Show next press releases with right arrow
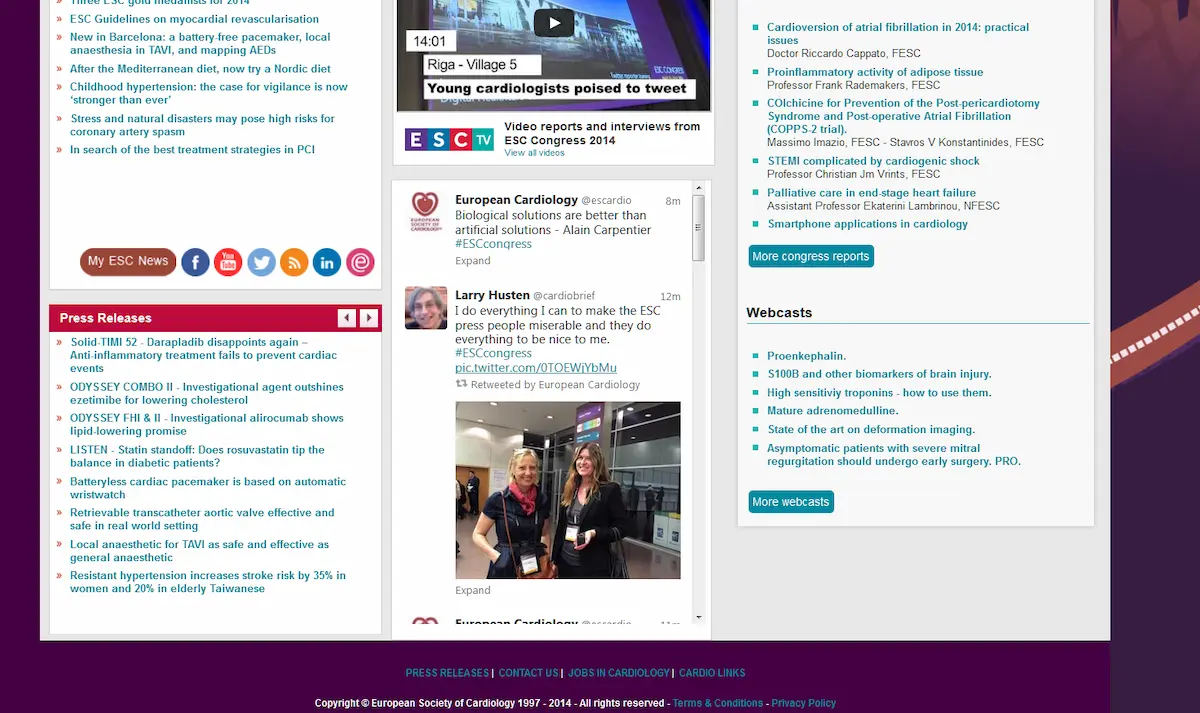Image resolution: width=1200 pixels, height=713 pixels. [369, 318]
